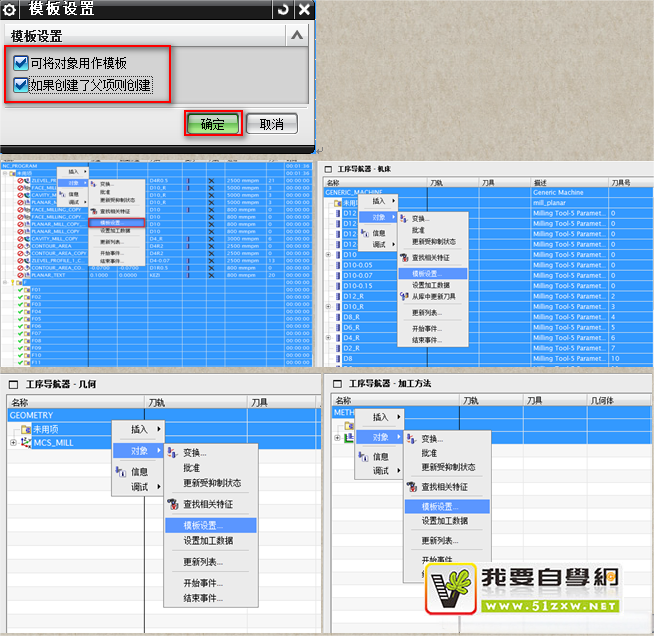Click the 查找相关特征 icon in the 加工方法 menu

point(410,486)
